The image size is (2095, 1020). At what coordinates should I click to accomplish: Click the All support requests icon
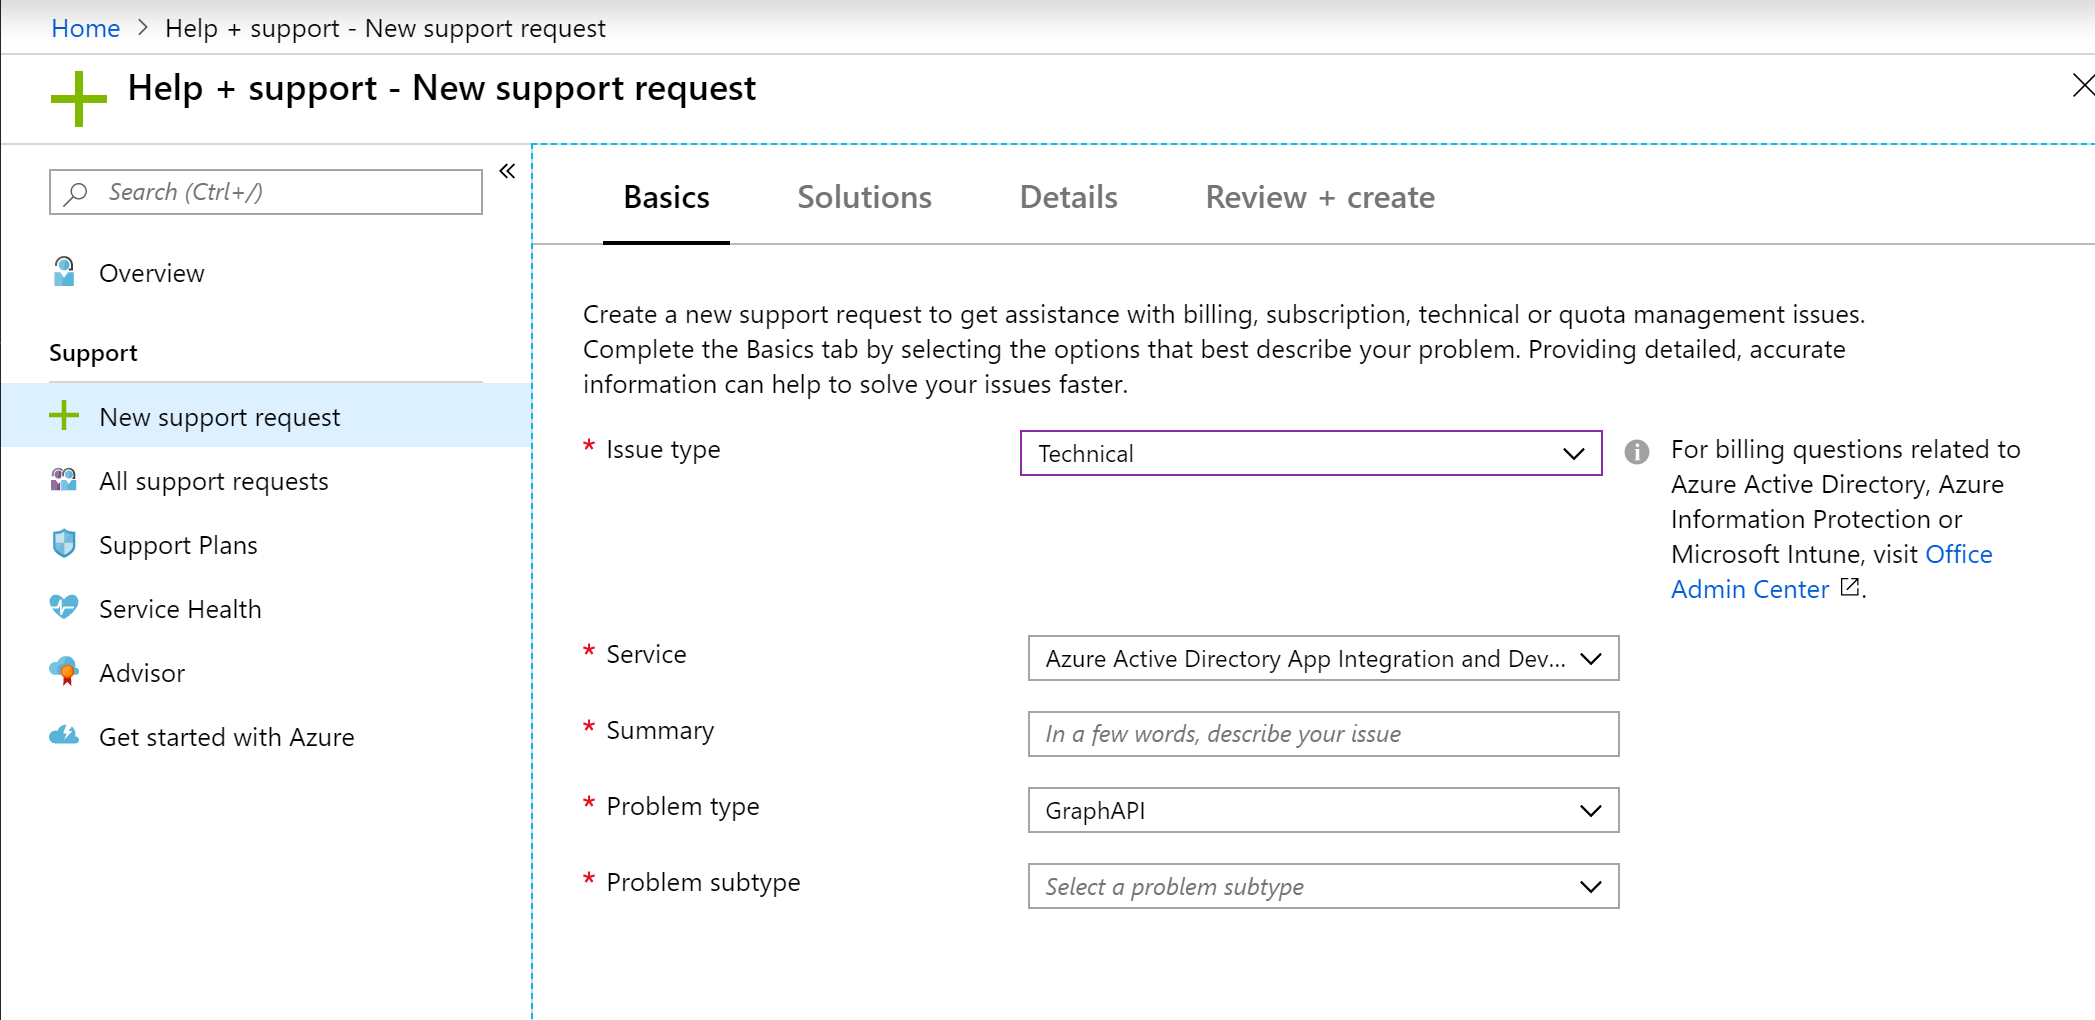(64, 480)
